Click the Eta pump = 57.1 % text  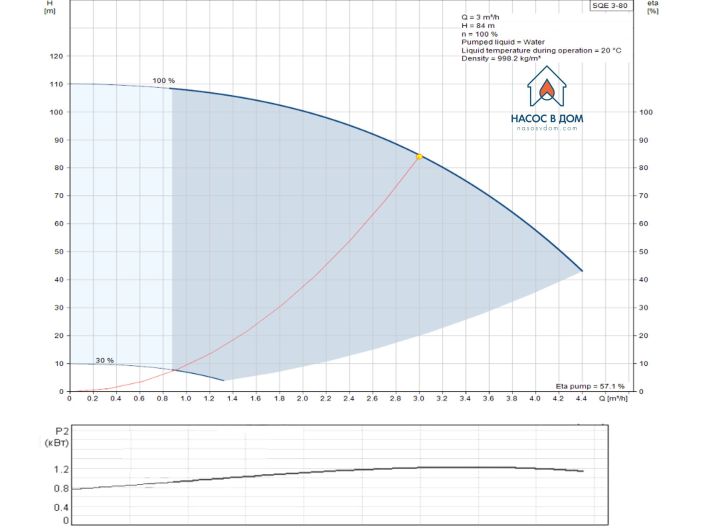590,385
